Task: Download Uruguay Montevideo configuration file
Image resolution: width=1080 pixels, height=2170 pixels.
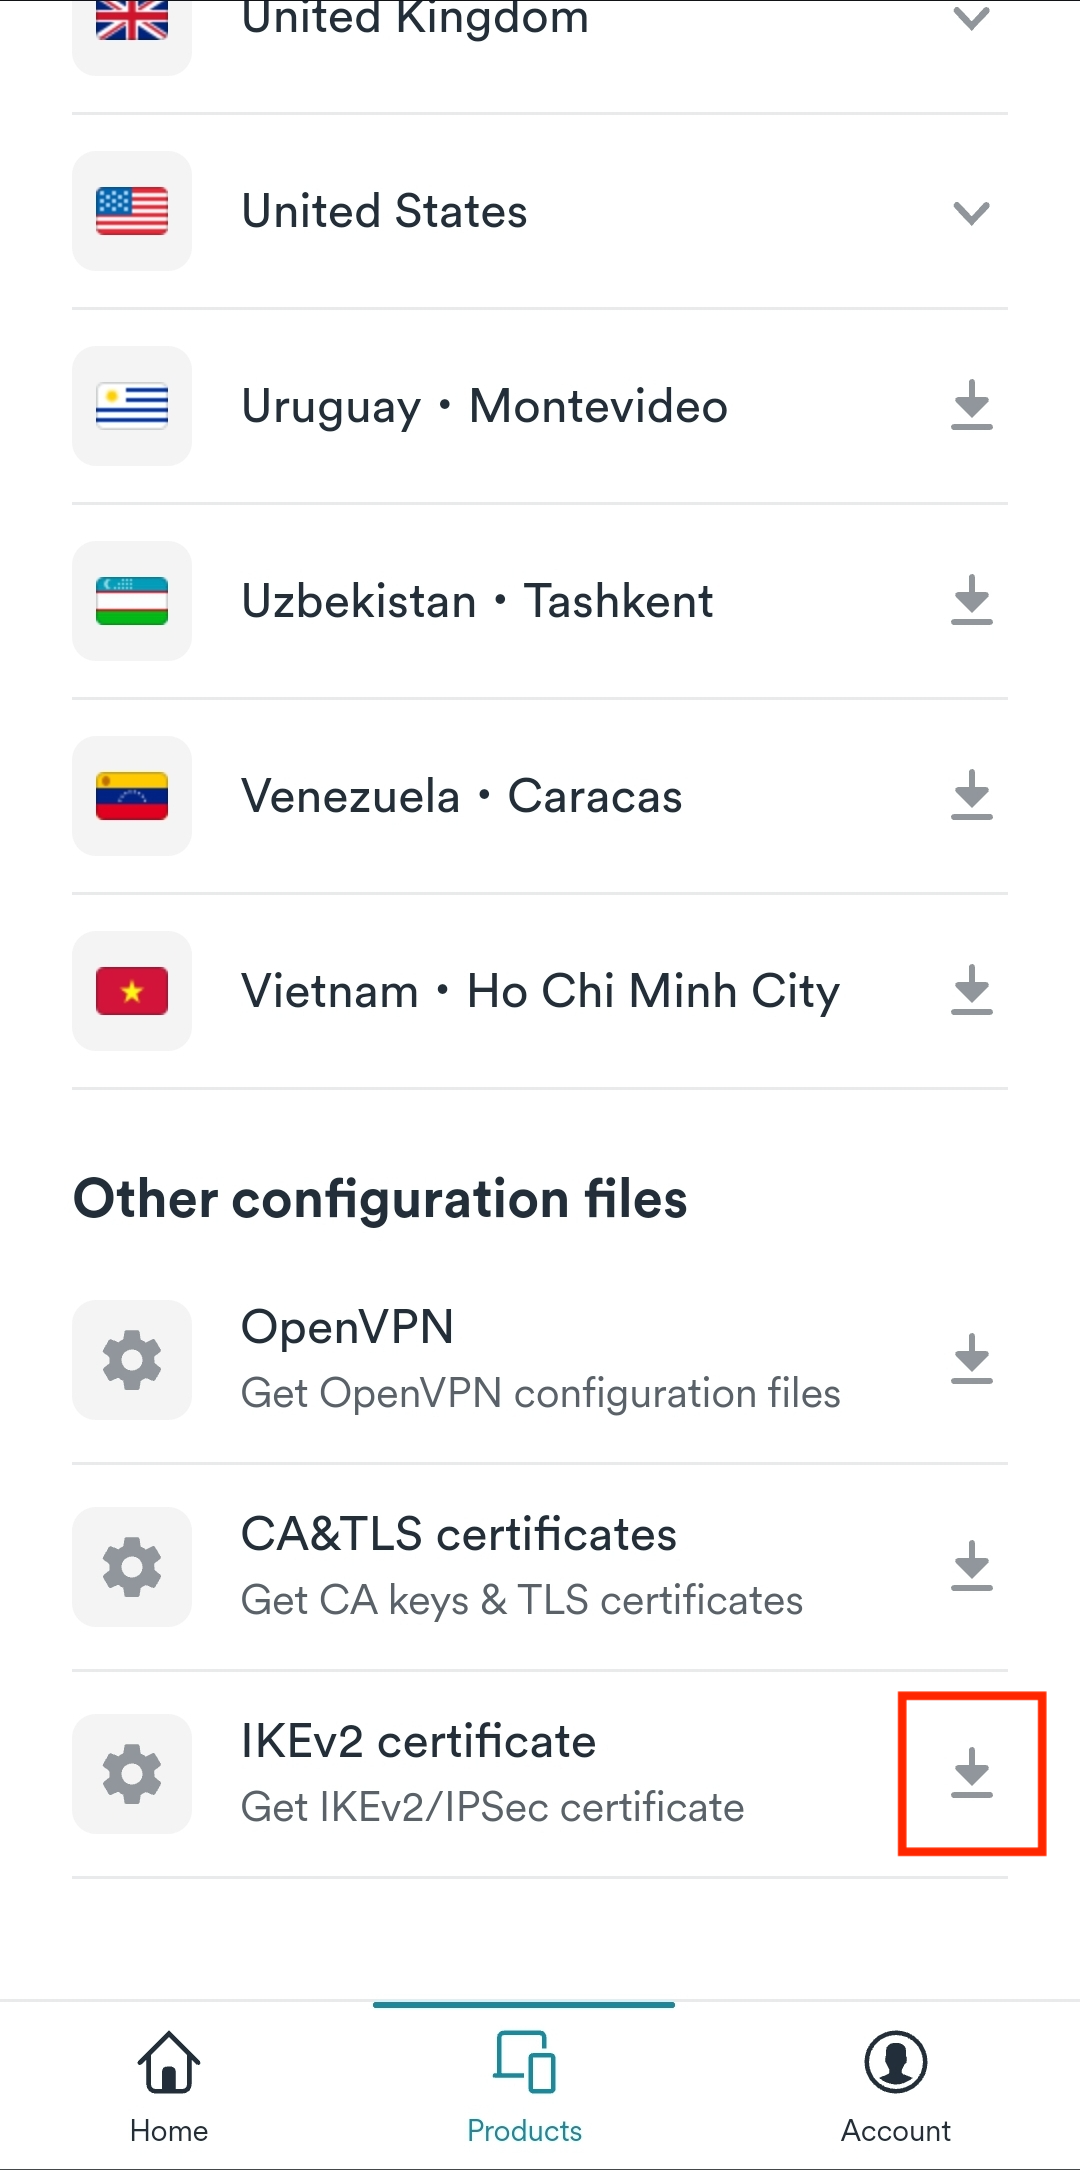Action: [971, 405]
